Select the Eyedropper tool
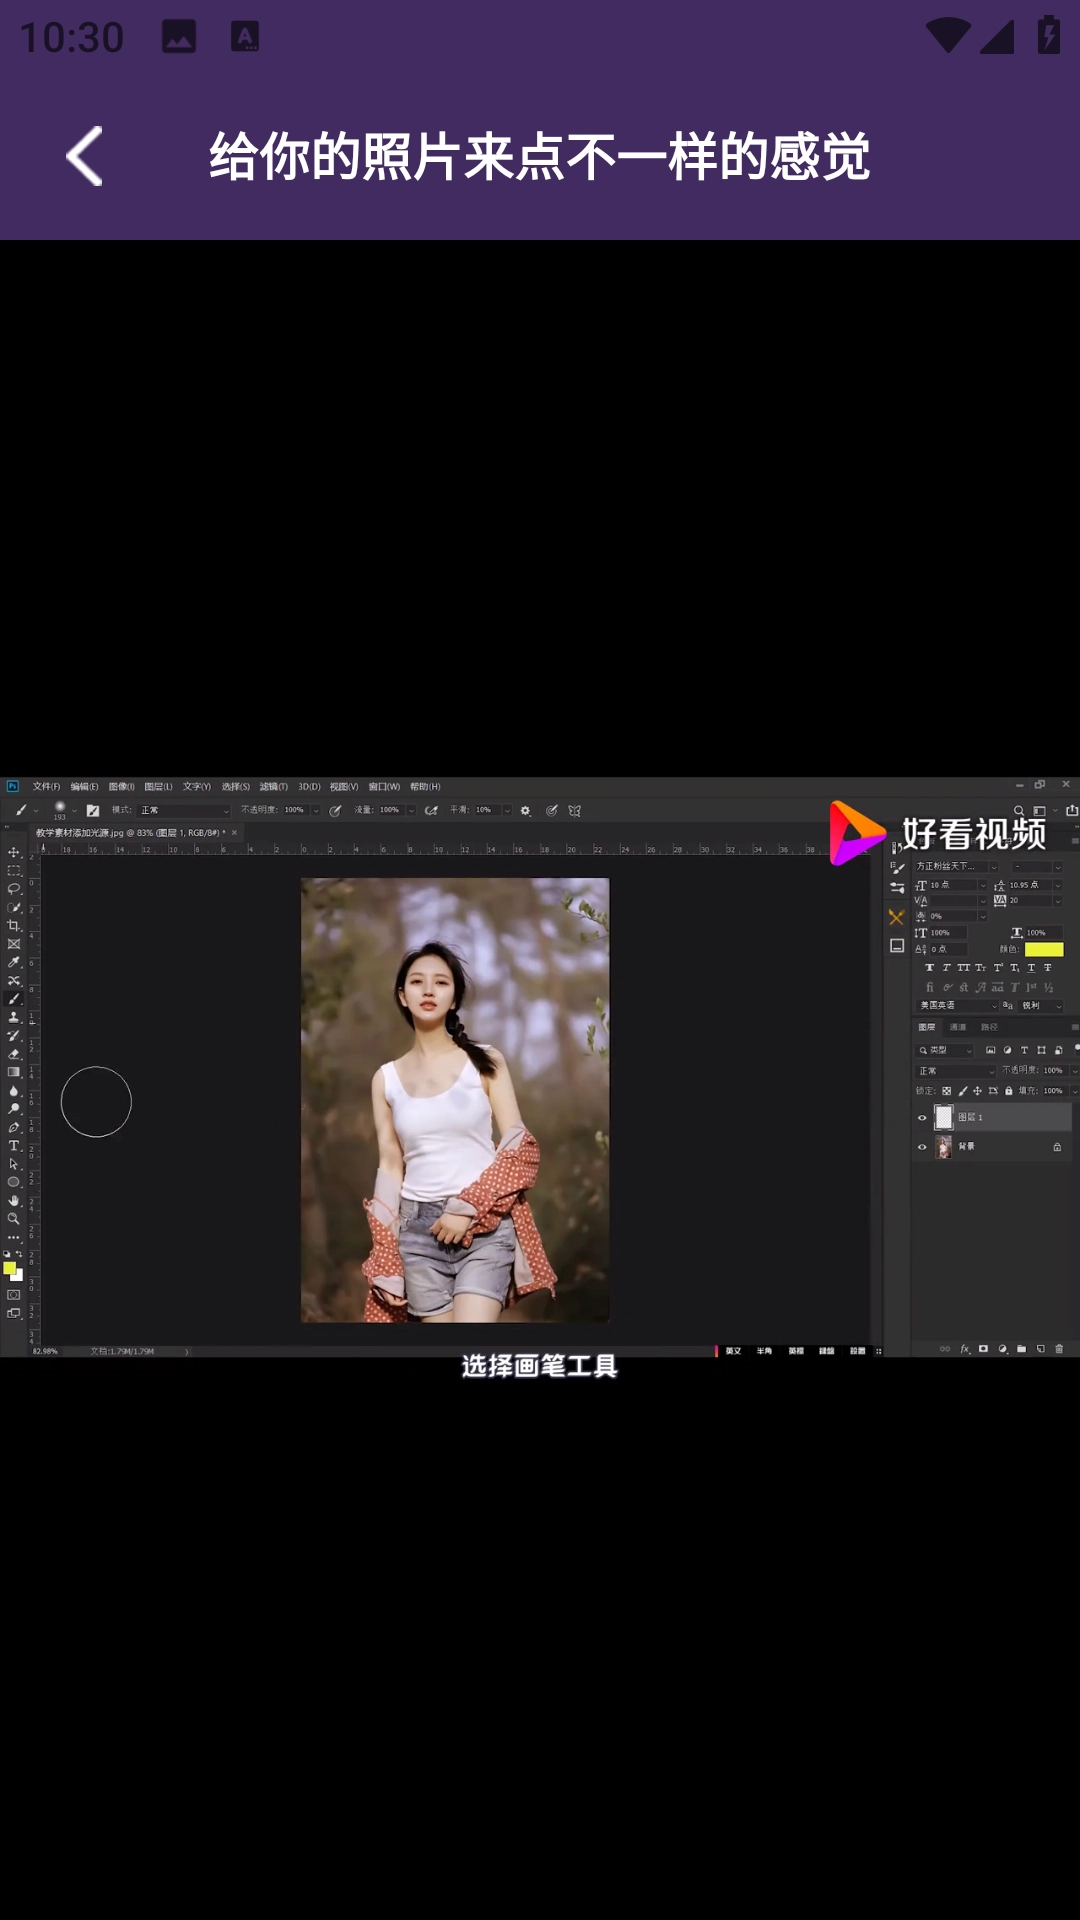Viewport: 1080px width, 1920px height. point(14,962)
